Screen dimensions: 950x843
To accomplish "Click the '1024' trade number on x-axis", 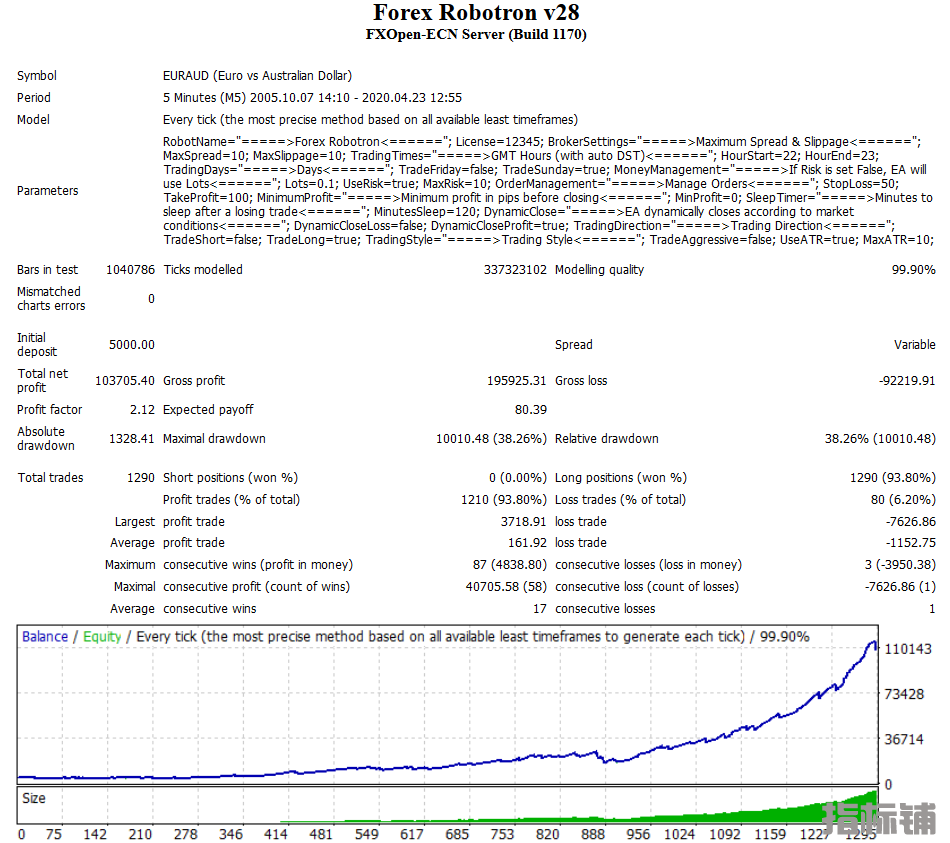I will 680,835.
